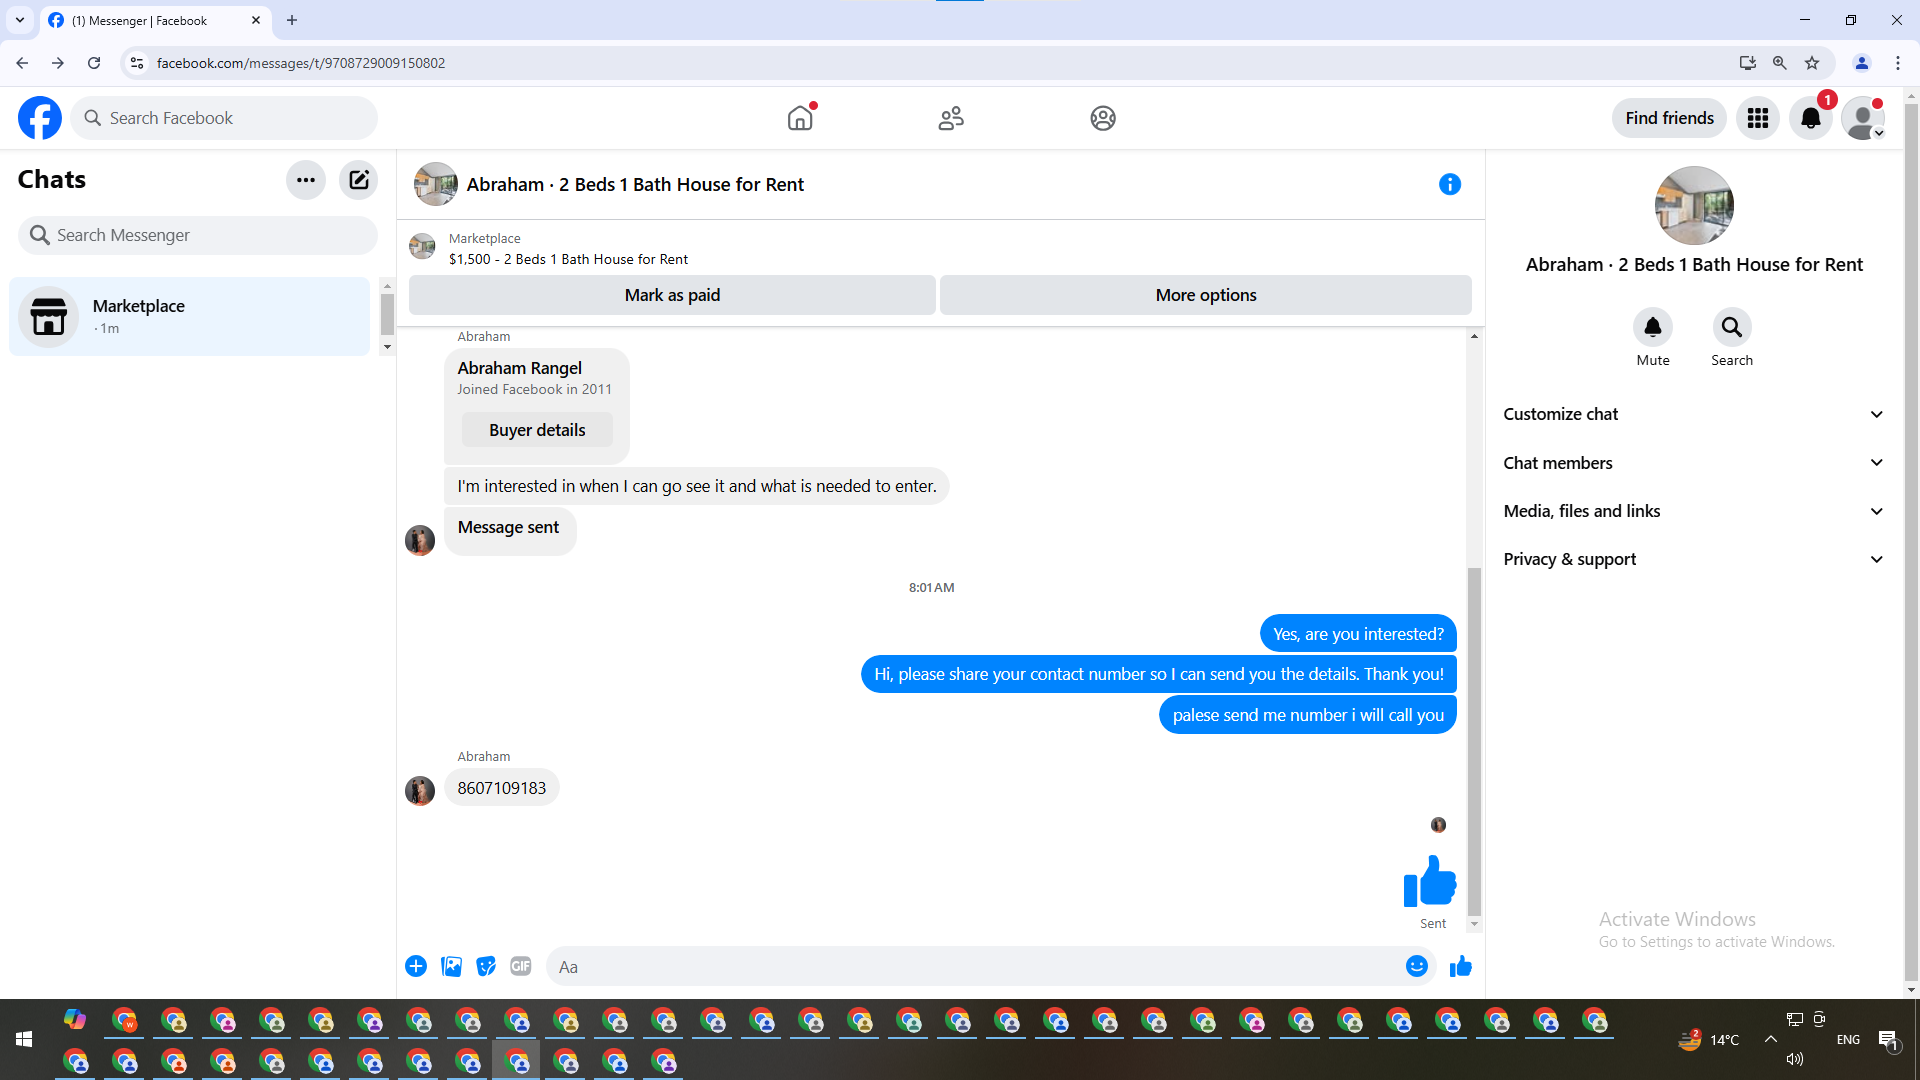Open the browser zoom magnifier icon

(x=1780, y=63)
